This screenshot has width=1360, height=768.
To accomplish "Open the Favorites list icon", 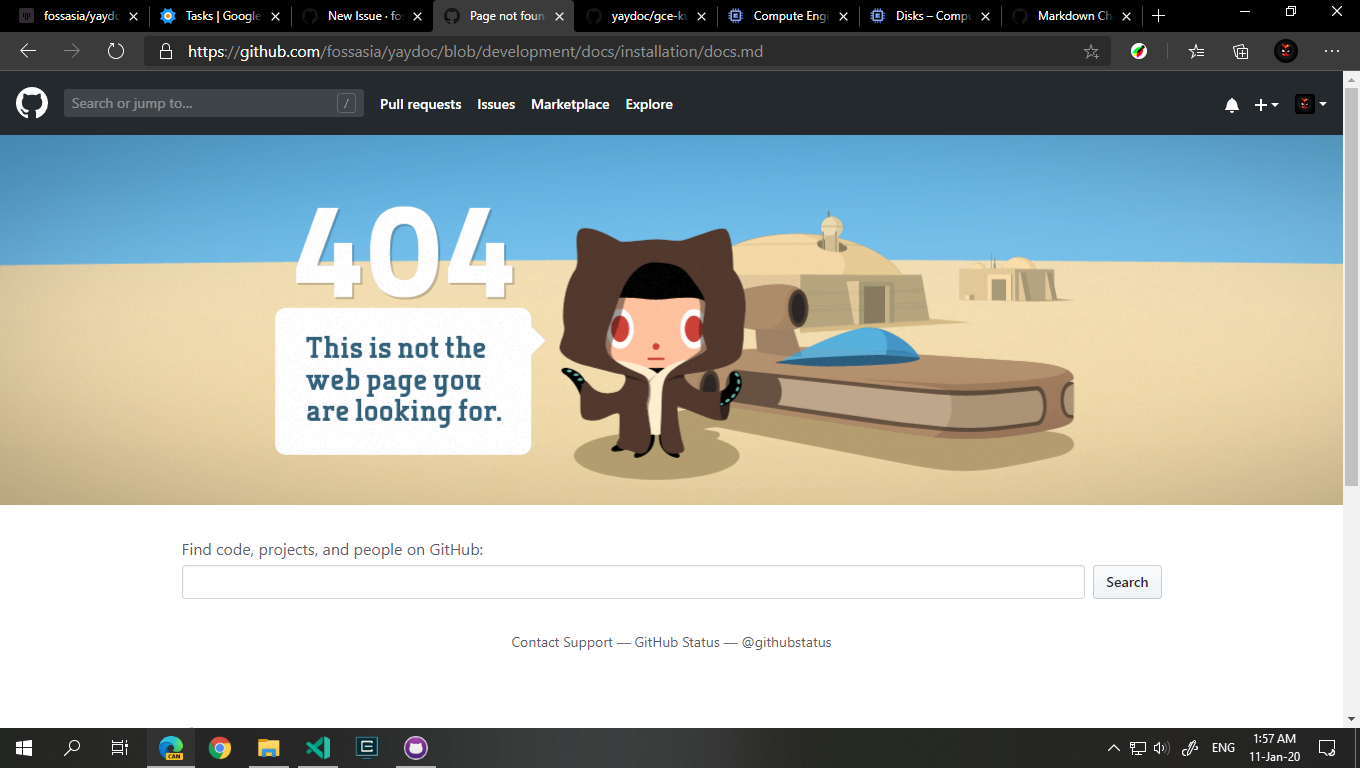I will point(1196,51).
